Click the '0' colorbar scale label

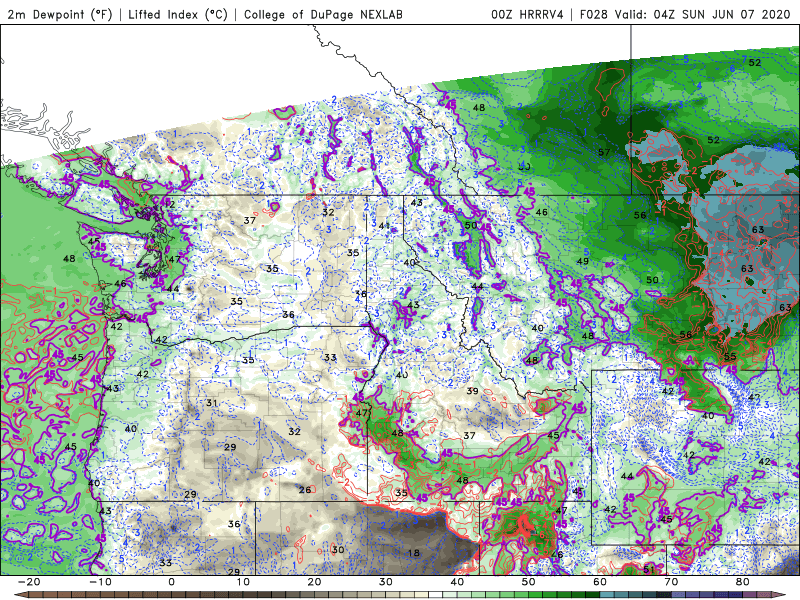[x=171, y=582]
